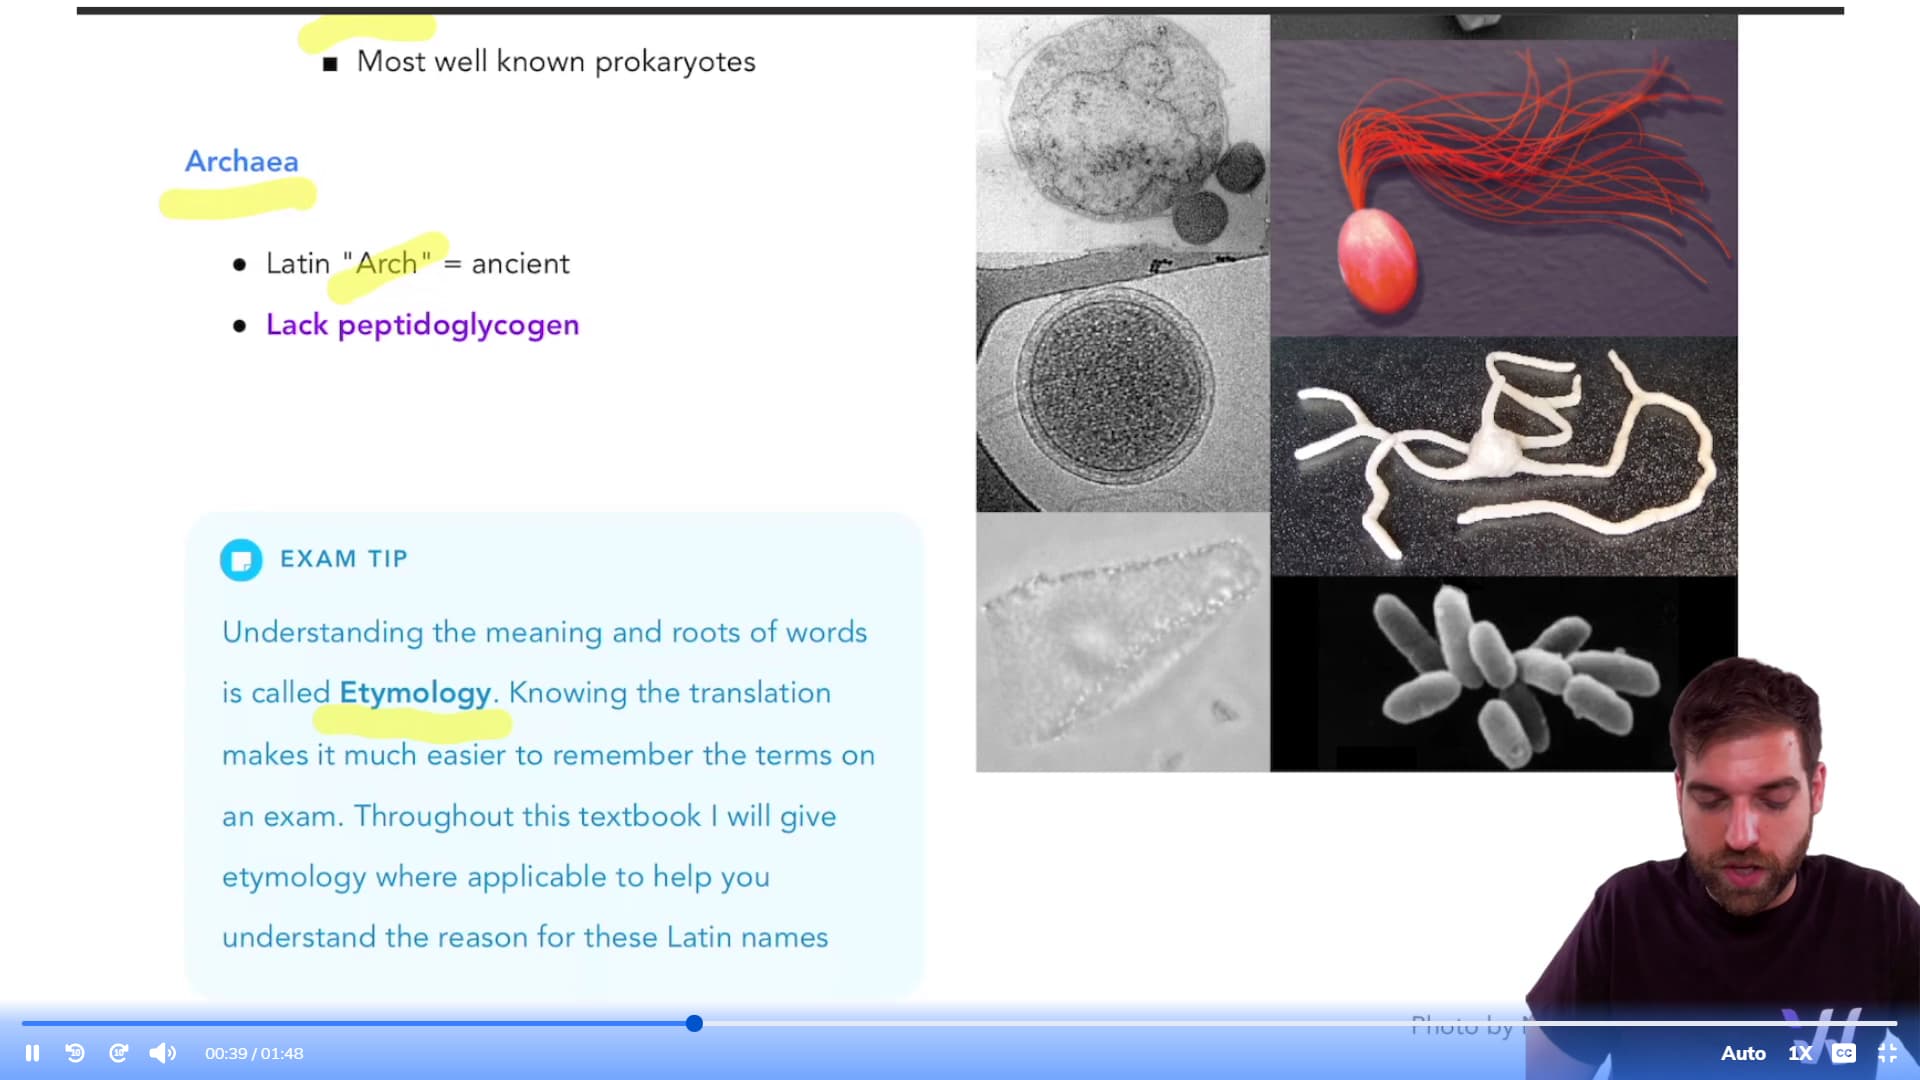The image size is (1920, 1080).
Task: Click the video progress bar handle
Action: coord(694,1023)
